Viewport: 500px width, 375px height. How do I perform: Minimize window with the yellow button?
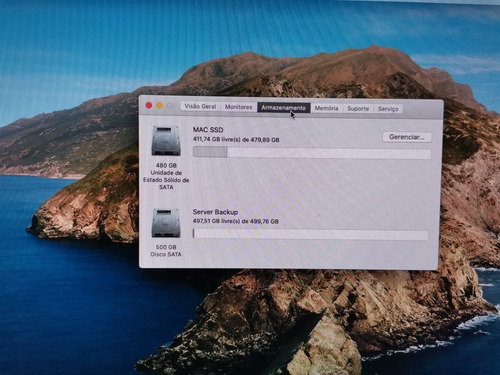(160, 106)
